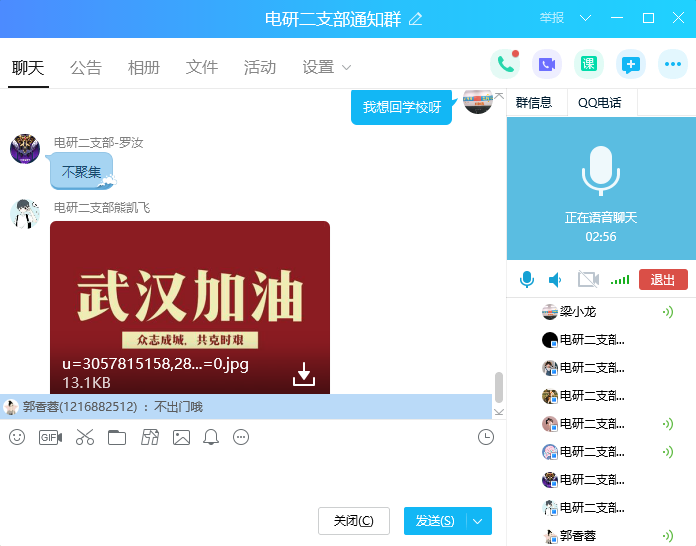Click the send file folder icon
Screen dimensions: 696x546
pyautogui.click(x=117, y=437)
